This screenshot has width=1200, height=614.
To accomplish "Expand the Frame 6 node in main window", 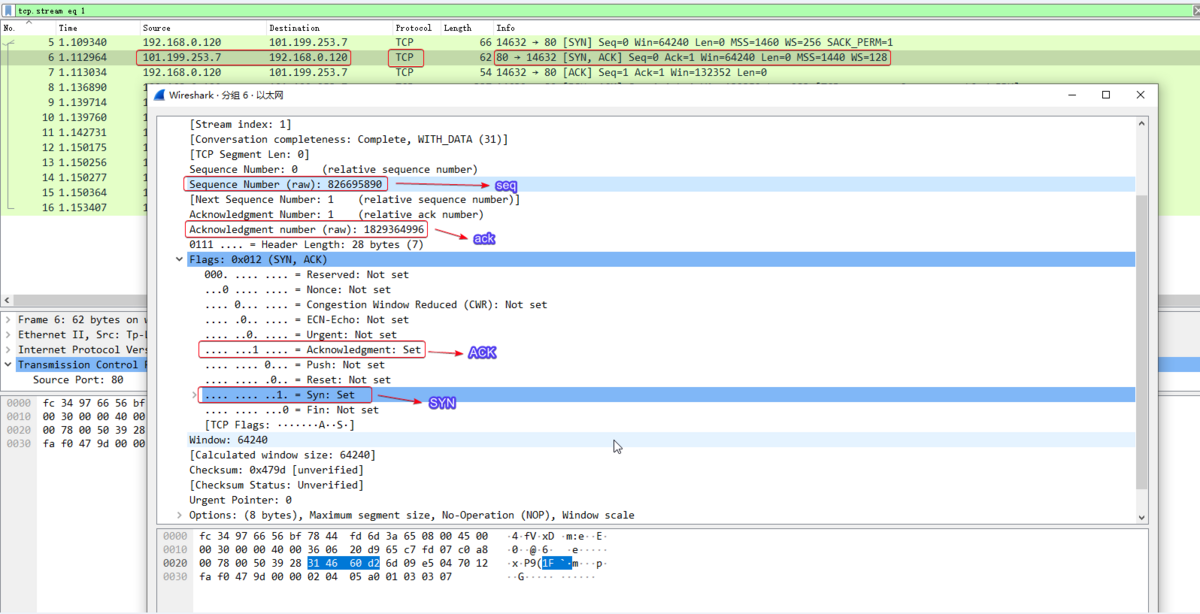I will point(9,320).
